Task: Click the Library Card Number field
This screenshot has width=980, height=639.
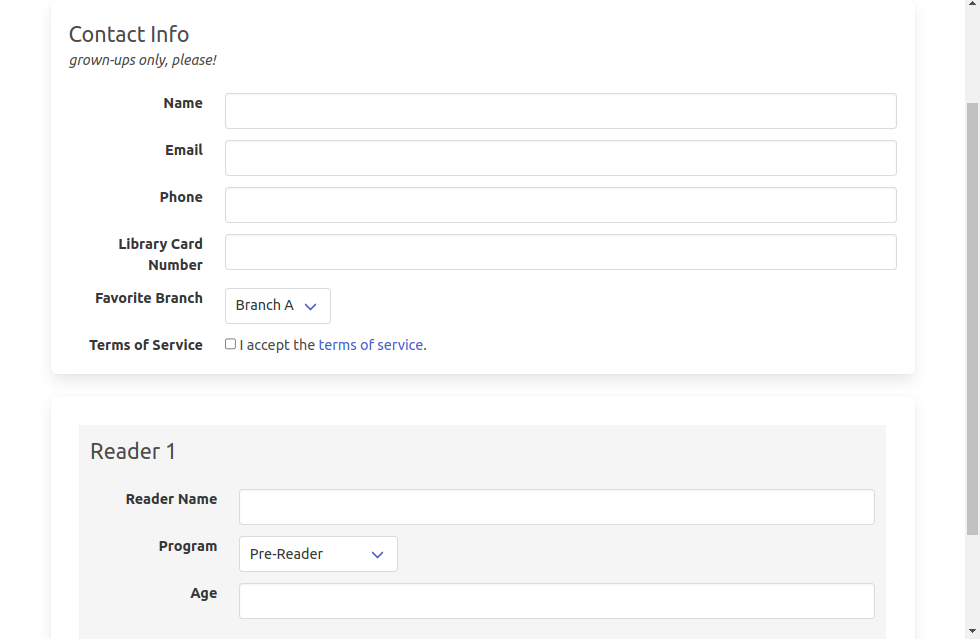Action: 560,252
